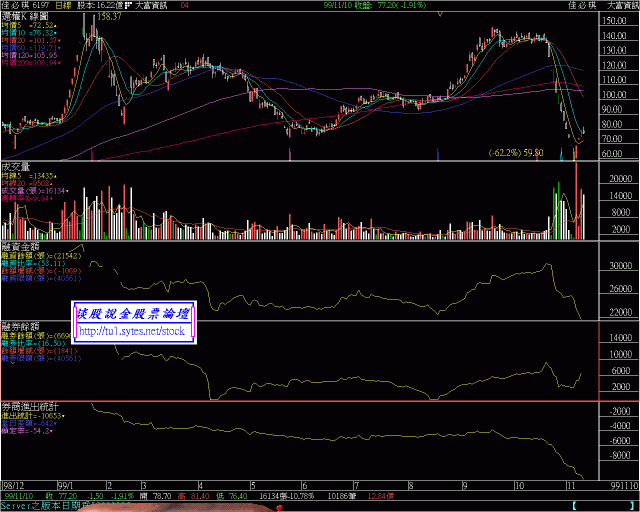Click the 融資限額(張)=(40561) reading
The width and height of the screenshot is (640, 512).
pyautogui.click(x=41, y=278)
